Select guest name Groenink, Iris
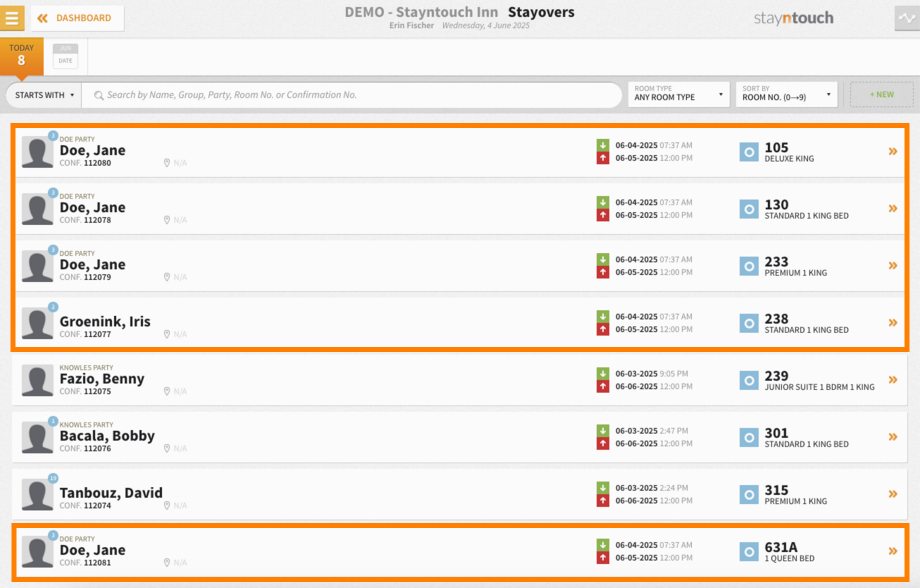Image resolution: width=920 pixels, height=588 pixels. pyautogui.click(x=105, y=322)
